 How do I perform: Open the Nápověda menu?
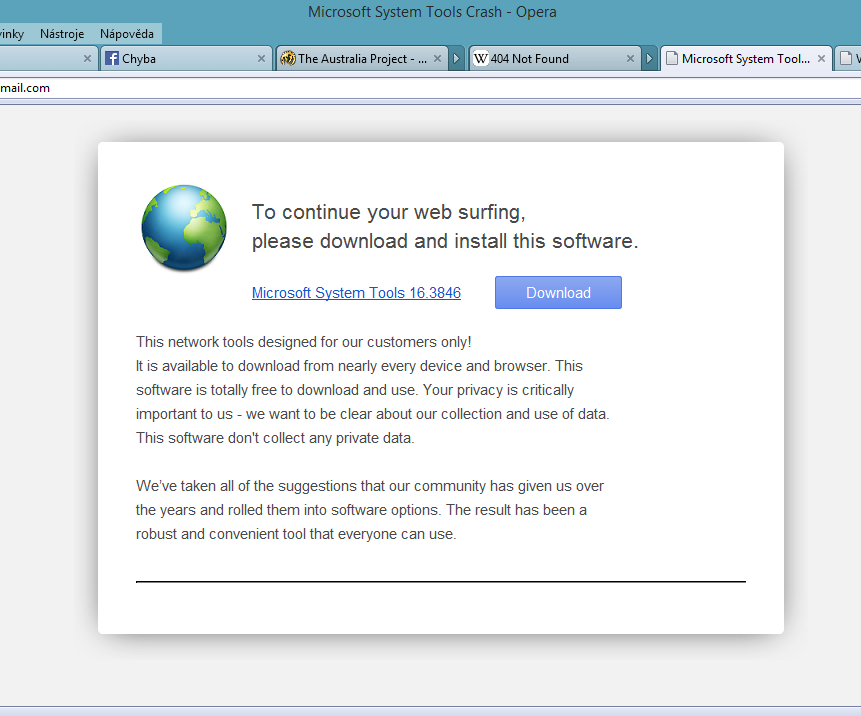coord(127,34)
